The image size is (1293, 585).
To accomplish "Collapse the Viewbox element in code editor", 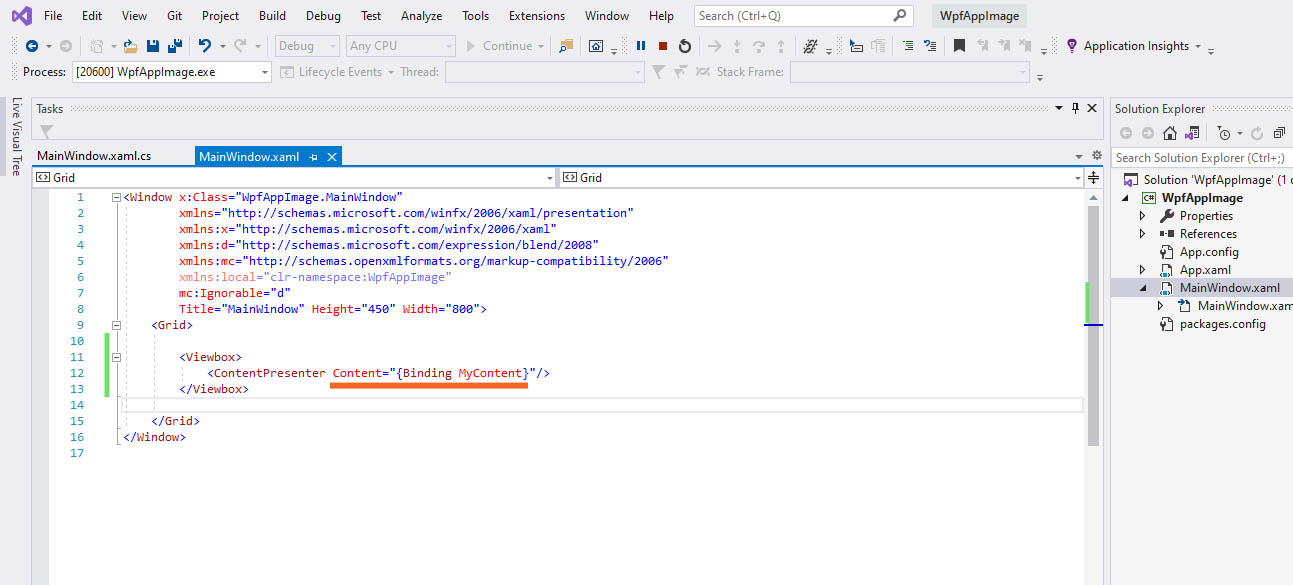I will tap(117, 357).
